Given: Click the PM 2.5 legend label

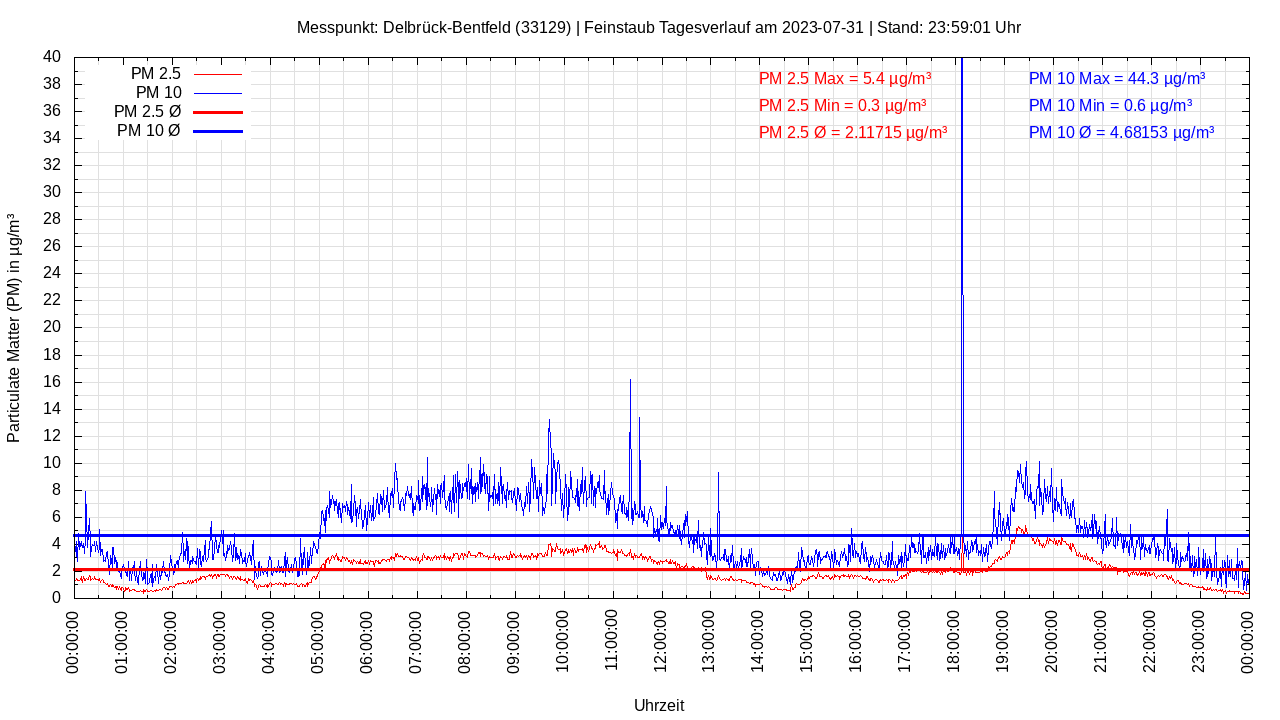Looking at the screenshot, I should 155,74.
